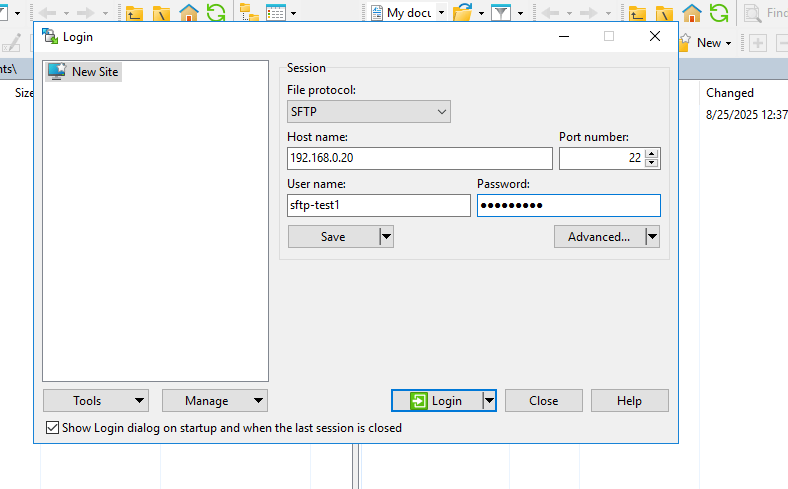Click the User name field

pyautogui.click(x=378, y=206)
